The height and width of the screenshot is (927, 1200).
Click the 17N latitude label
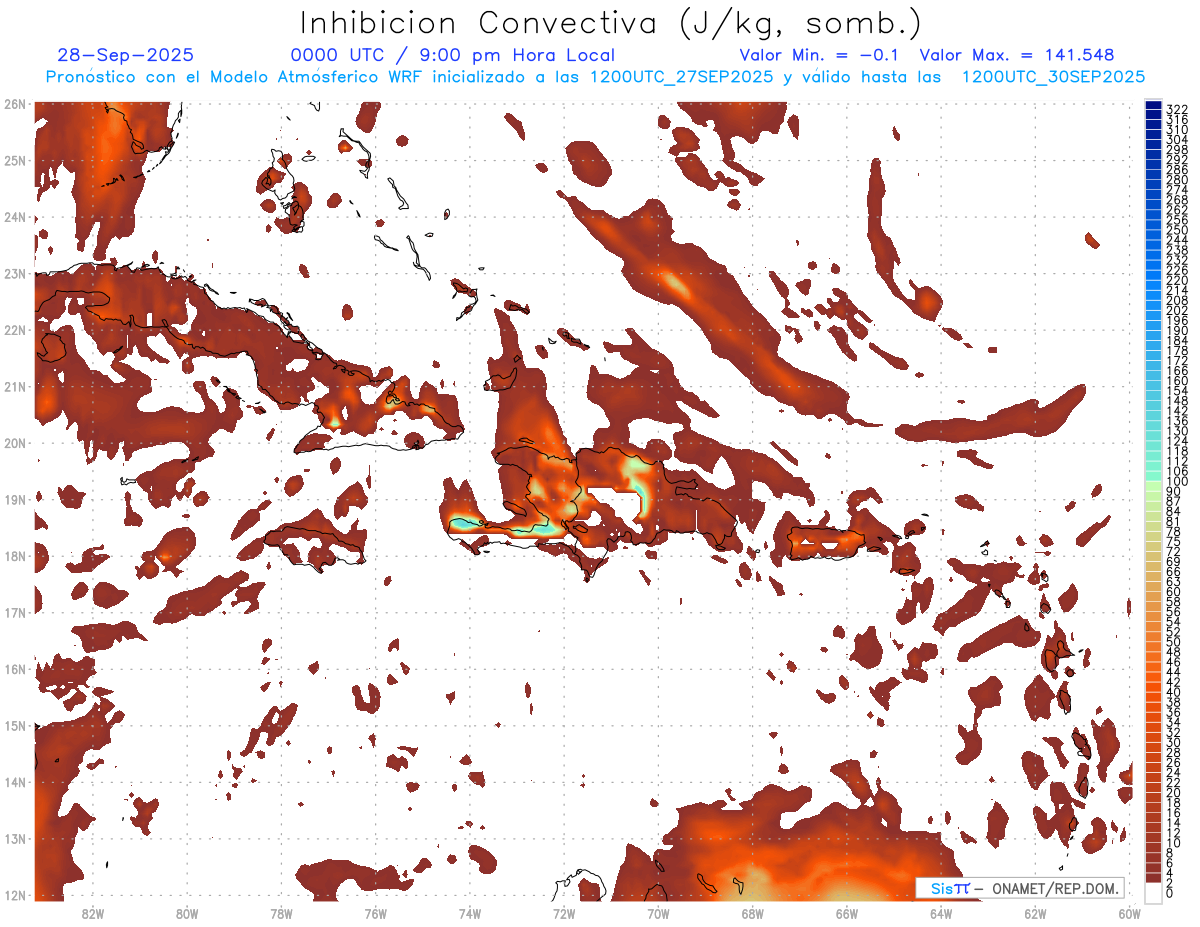tap(14, 612)
